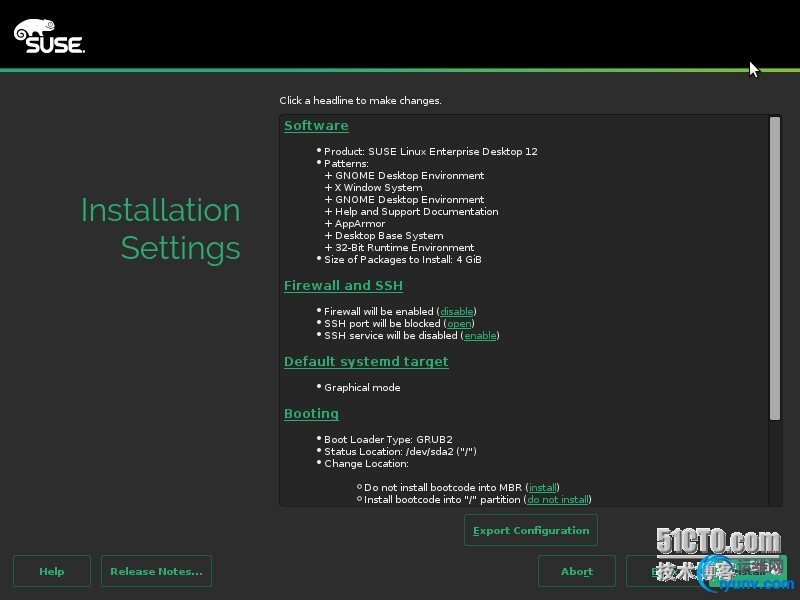Select the 'Change Location:' text
The width and height of the screenshot is (800, 600).
[x=366, y=464]
